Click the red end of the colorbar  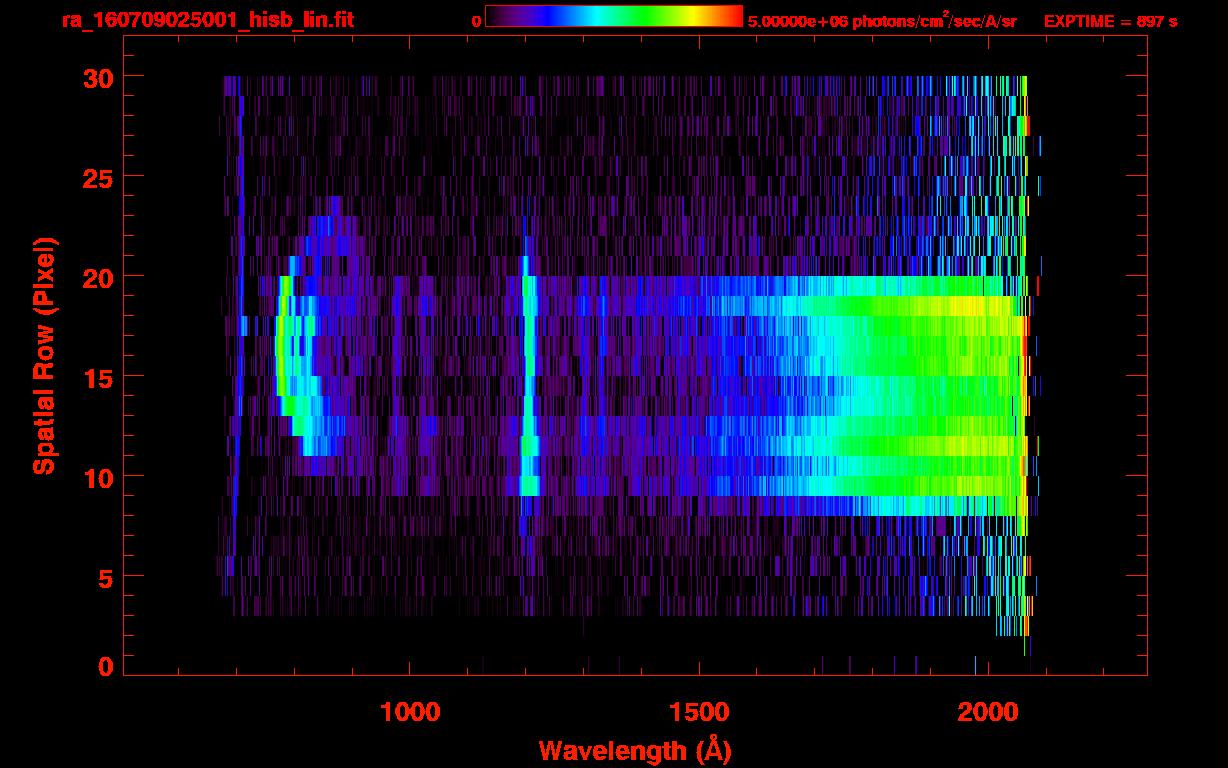click(x=735, y=16)
